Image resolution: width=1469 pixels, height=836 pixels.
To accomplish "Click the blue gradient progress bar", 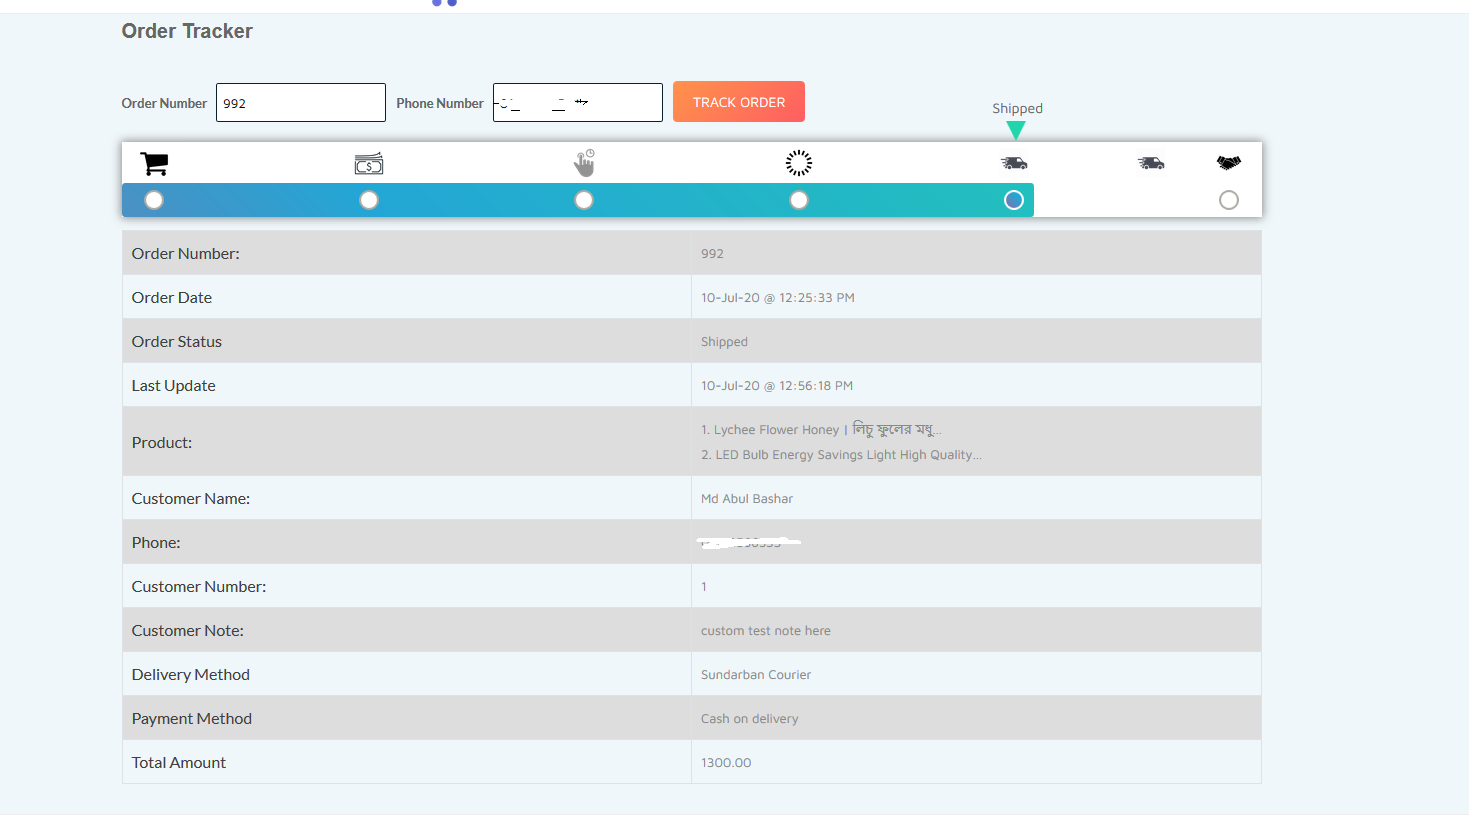I will point(578,200).
